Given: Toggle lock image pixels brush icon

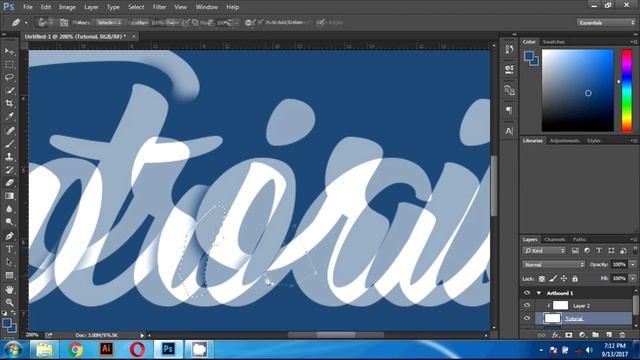Looking at the screenshot, I should point(553,279).
